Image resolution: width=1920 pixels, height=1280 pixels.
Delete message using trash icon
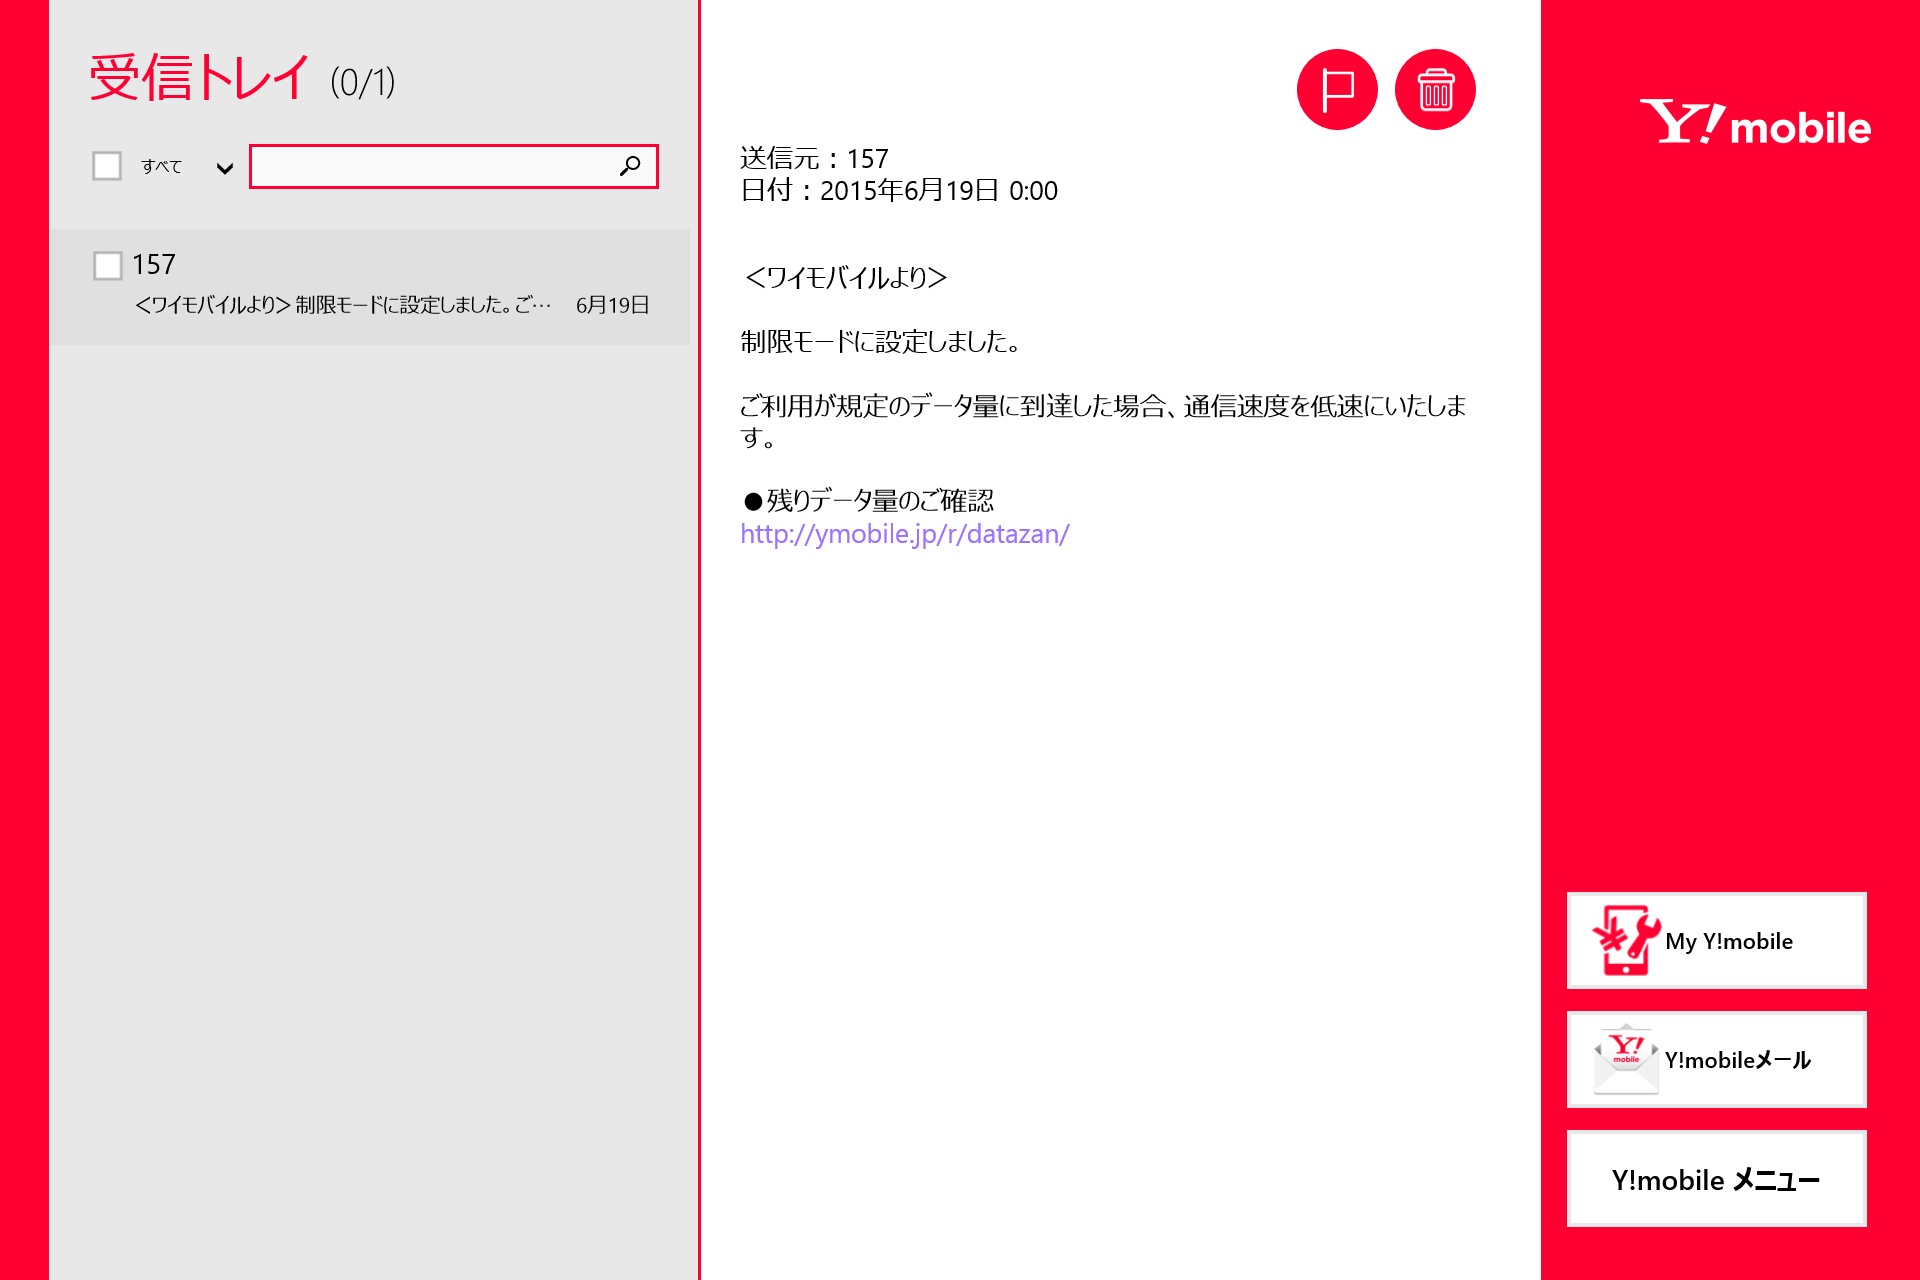click(x=1435, y=90)
